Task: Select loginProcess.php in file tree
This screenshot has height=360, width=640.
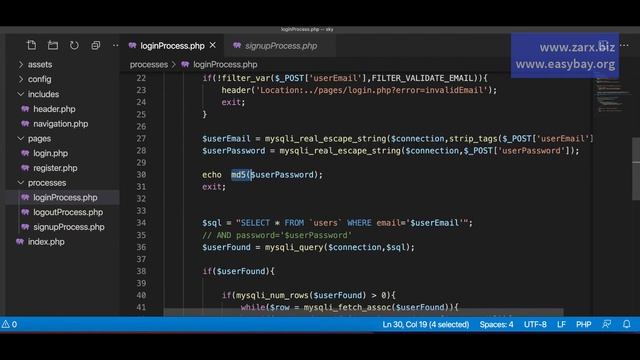Action: [x=65, y=198]
